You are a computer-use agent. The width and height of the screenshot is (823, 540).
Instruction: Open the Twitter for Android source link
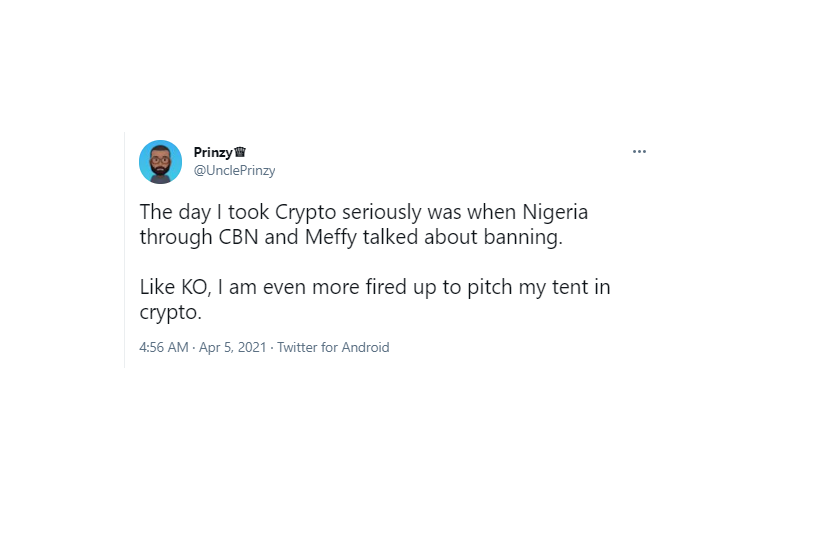[333, 347]
